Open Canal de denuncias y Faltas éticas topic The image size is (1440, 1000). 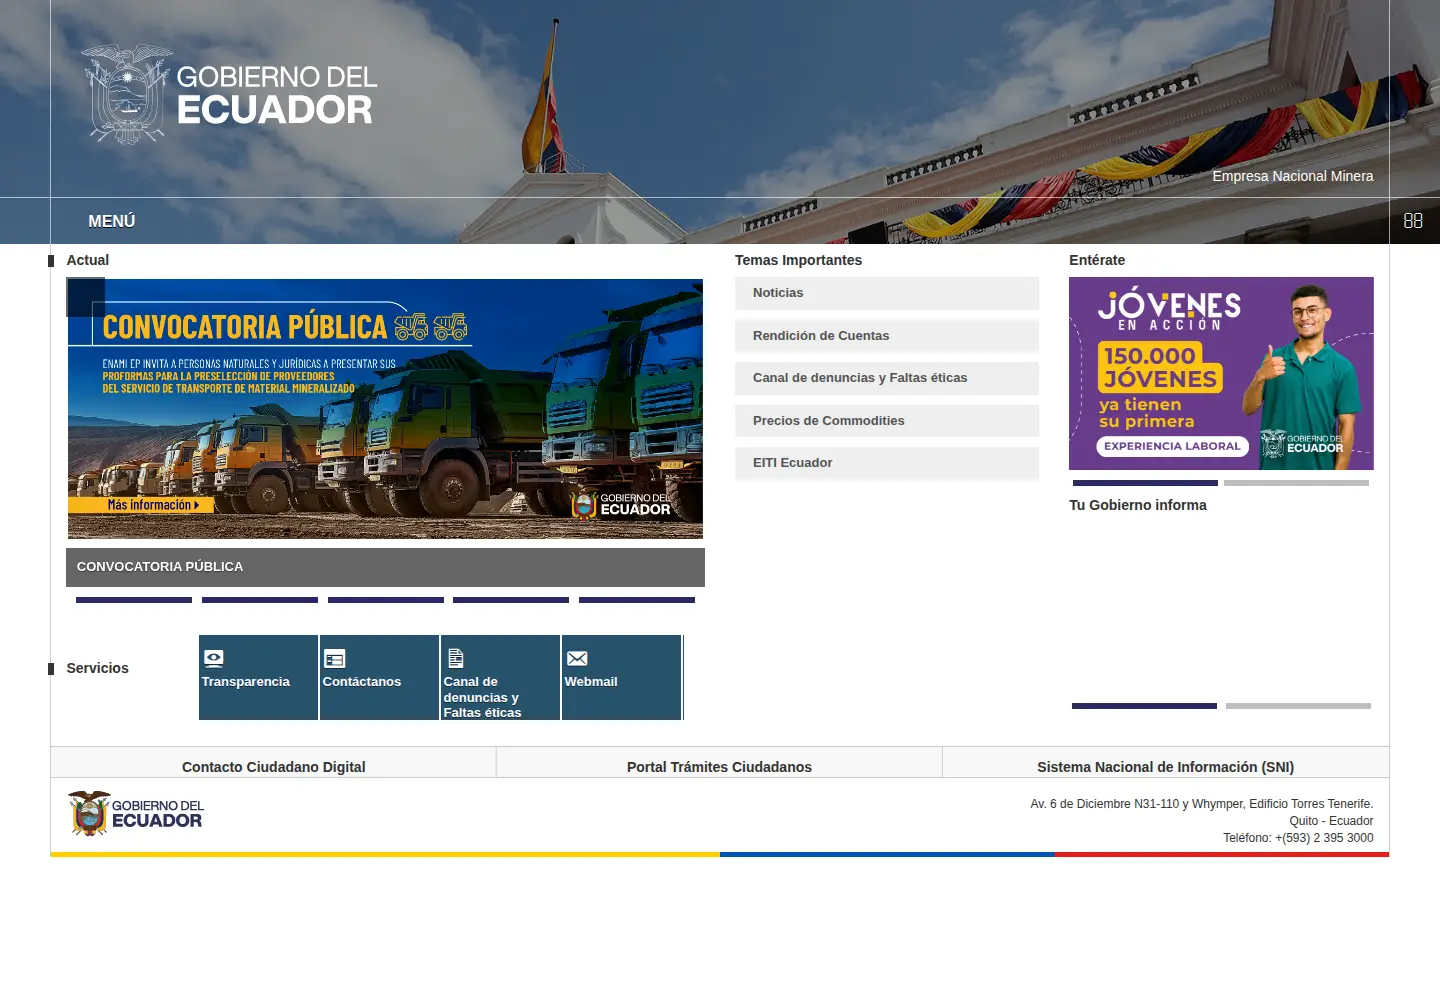pyautogui.click(x=887, y=378)
